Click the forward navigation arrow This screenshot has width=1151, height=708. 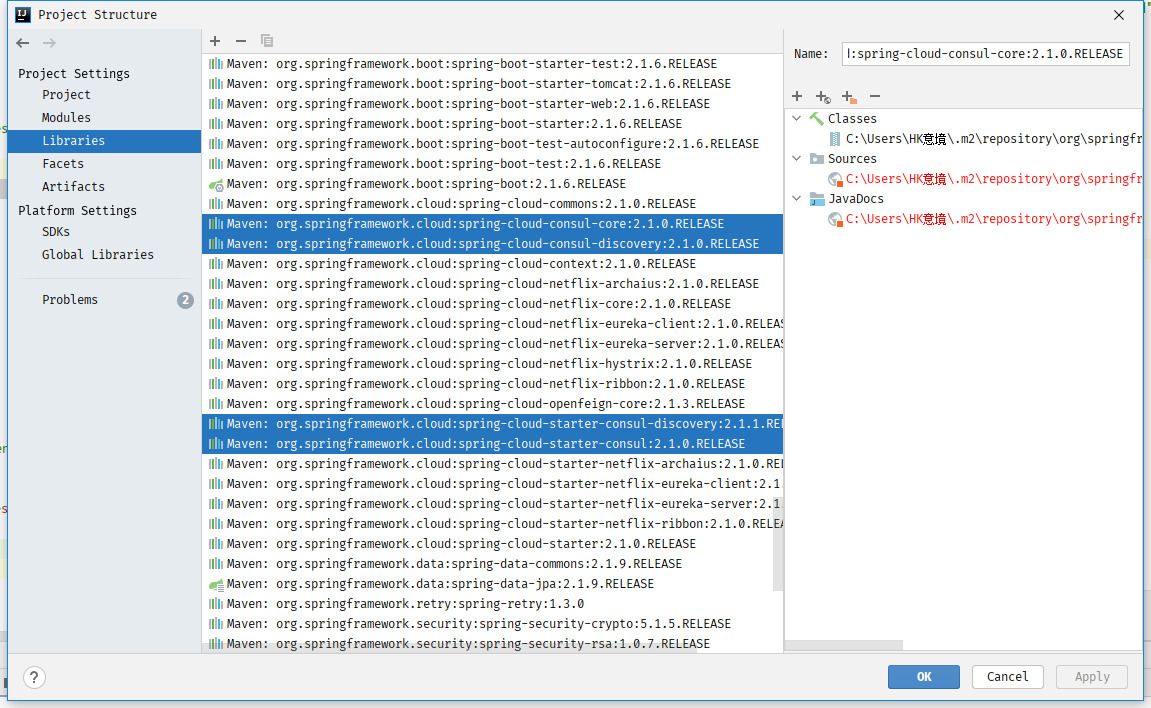[x=49, y=43]
